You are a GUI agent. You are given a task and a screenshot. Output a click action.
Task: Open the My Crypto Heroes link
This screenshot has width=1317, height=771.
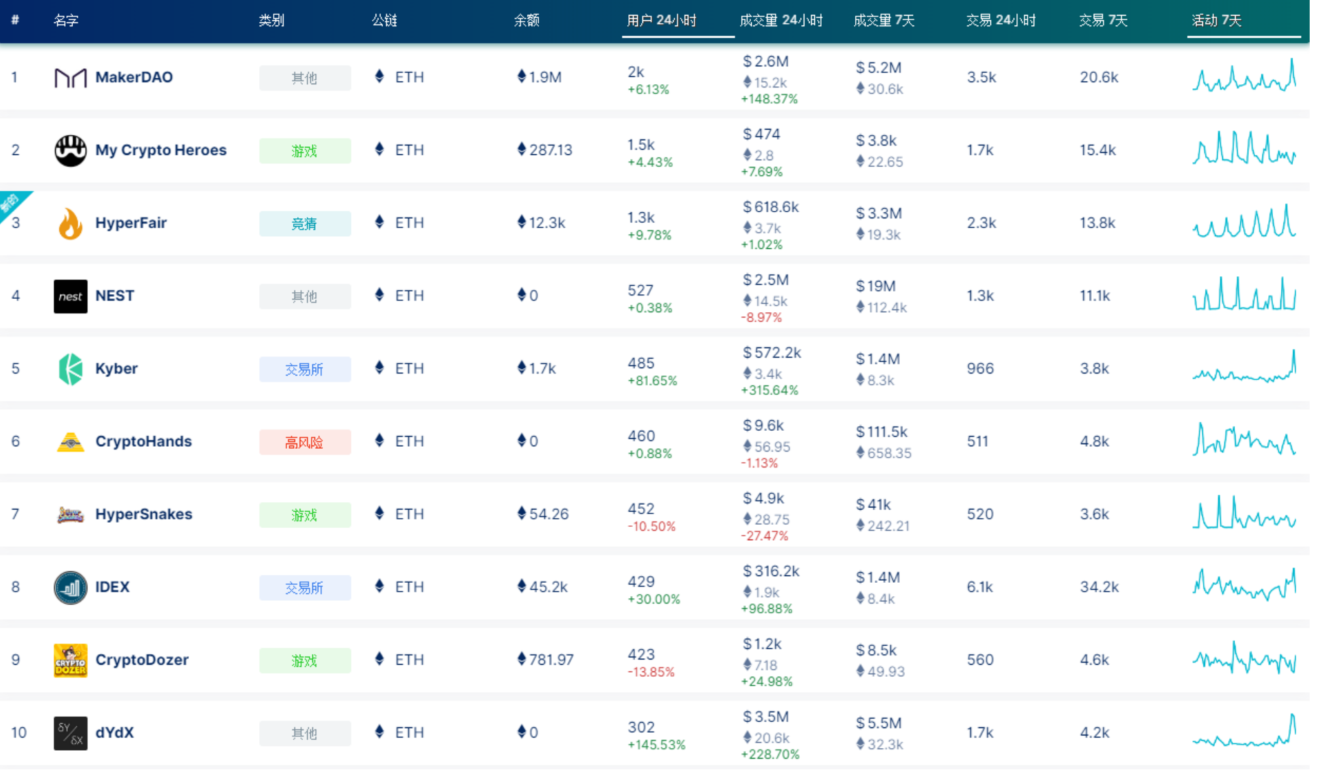tap(161, 150)
